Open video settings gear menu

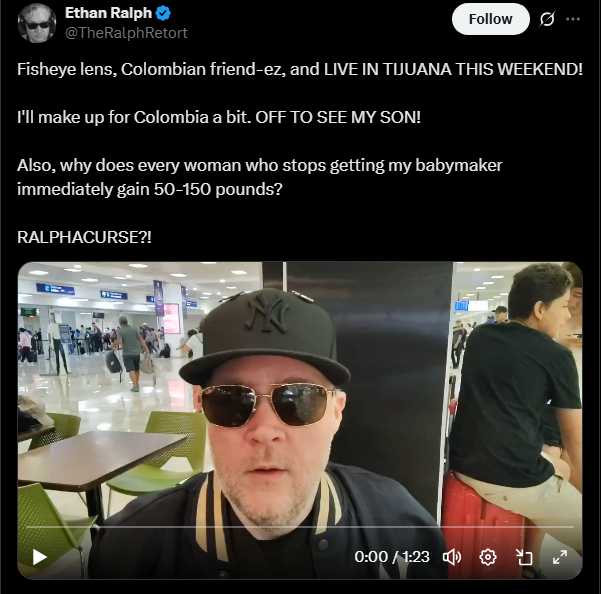(x=488, y=557)
